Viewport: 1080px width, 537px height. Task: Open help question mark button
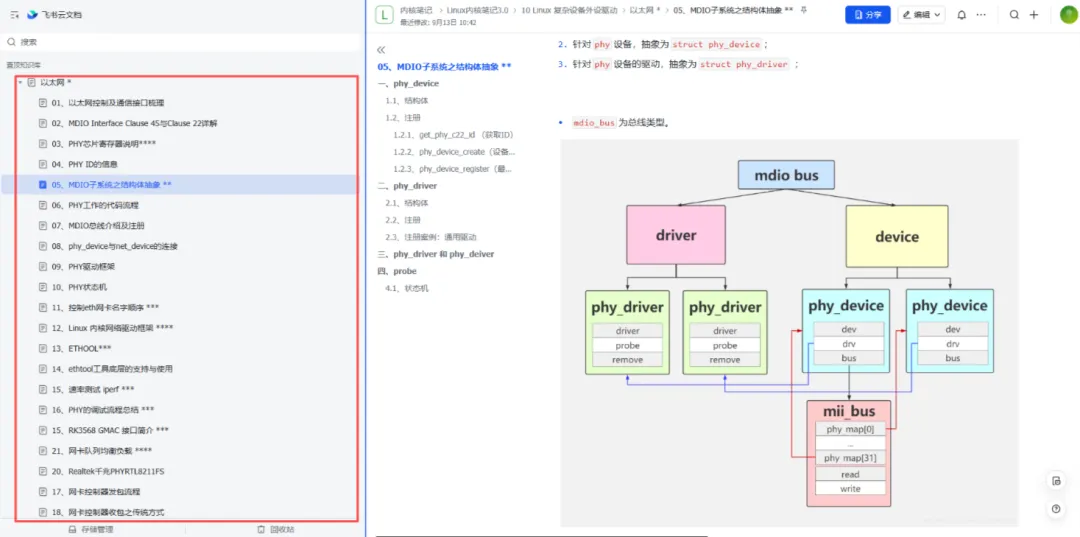[x=1056, y=509]
